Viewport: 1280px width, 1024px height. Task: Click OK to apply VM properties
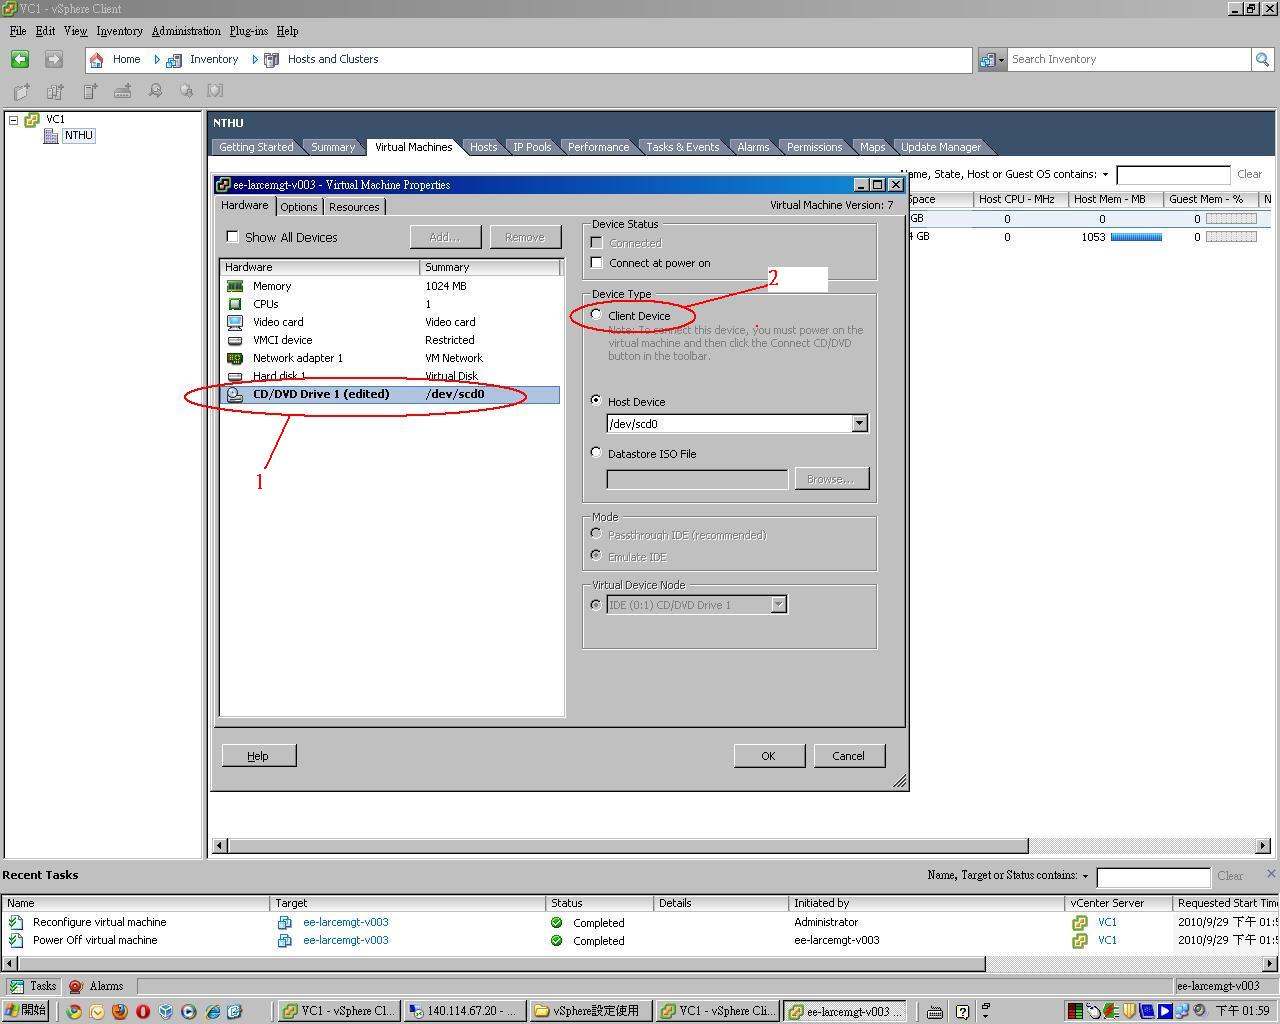[768, 756]
